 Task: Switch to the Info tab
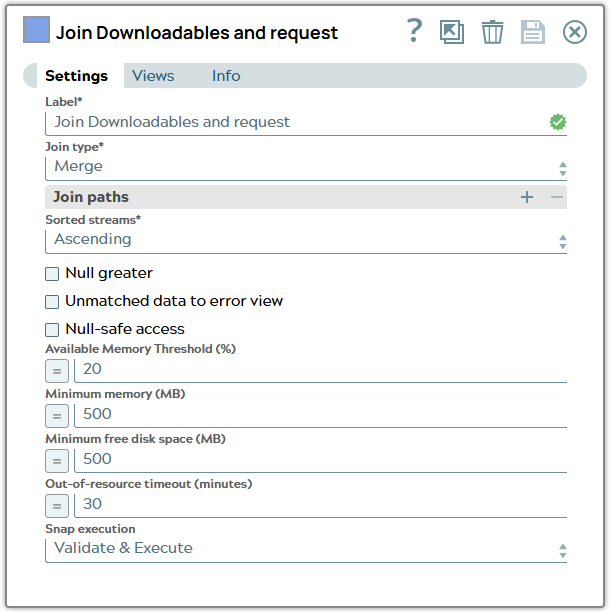tap(226, 76)
